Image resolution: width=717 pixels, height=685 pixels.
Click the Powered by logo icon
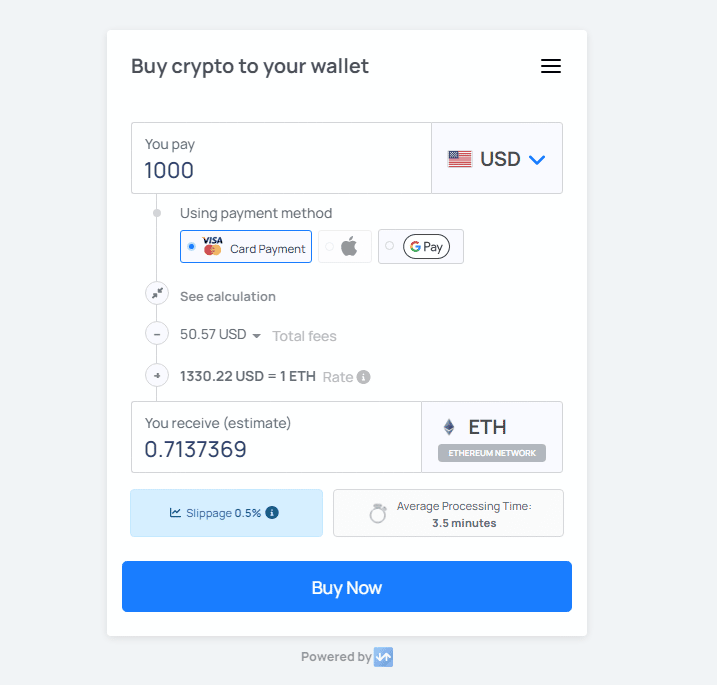384,657
